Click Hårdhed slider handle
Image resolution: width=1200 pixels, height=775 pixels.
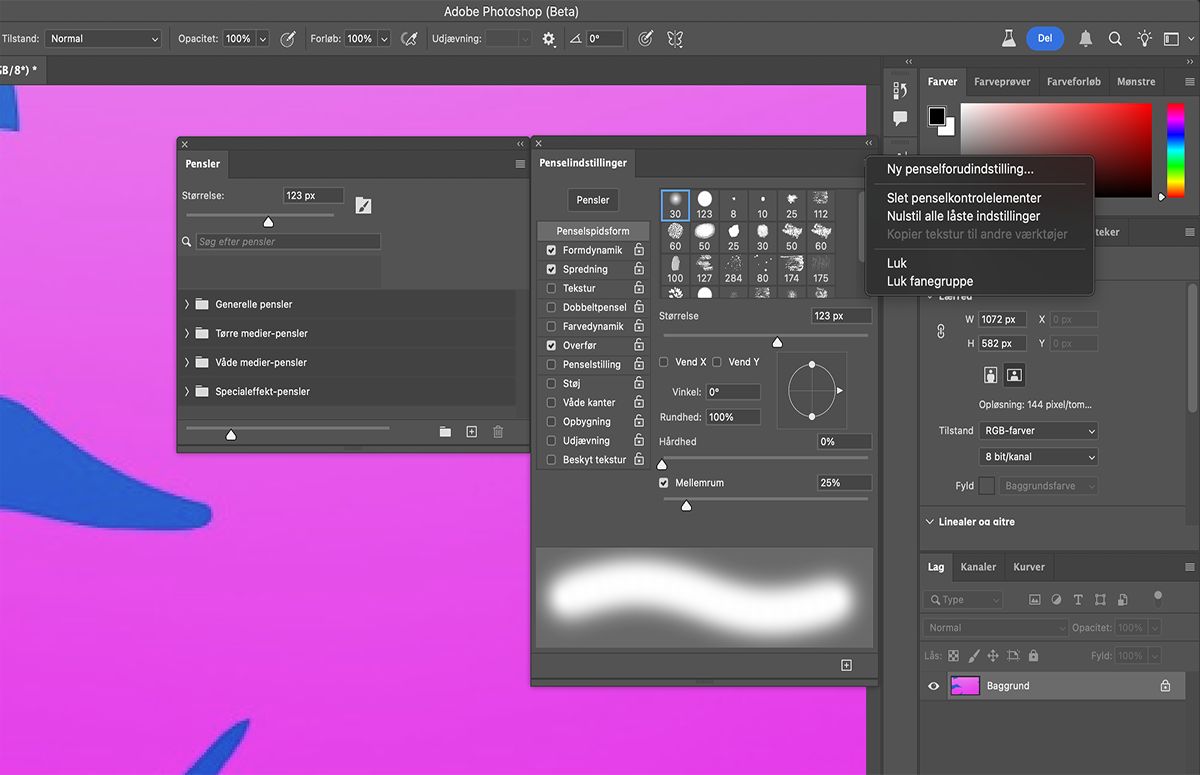(662, 464)
